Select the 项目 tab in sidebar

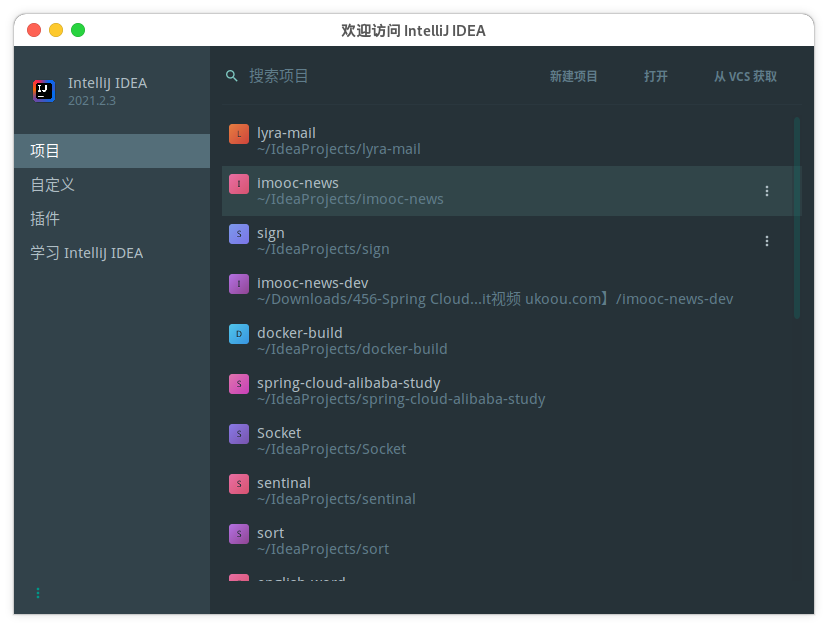coord(112,151)
